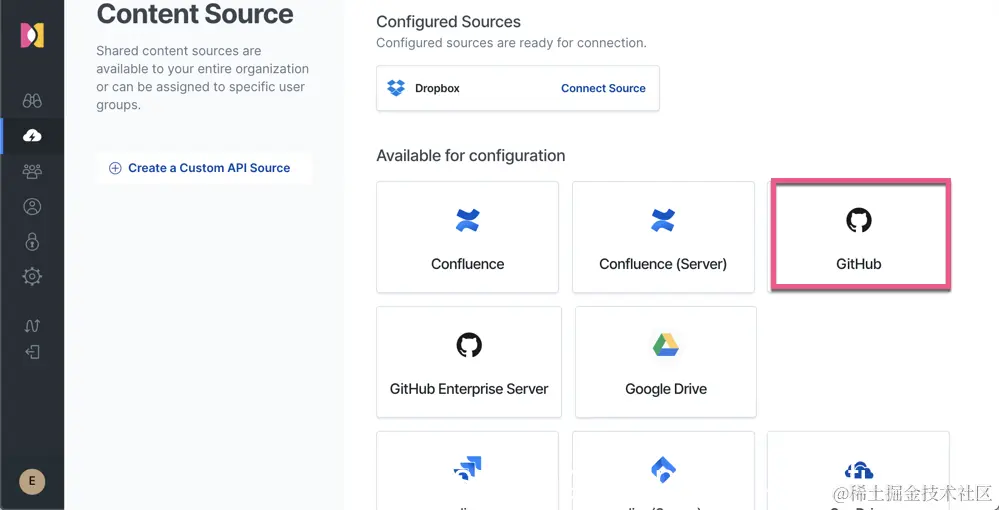999x510 pixels.
Task: Click the Configured Sources heading
Action: pos(449,22)
